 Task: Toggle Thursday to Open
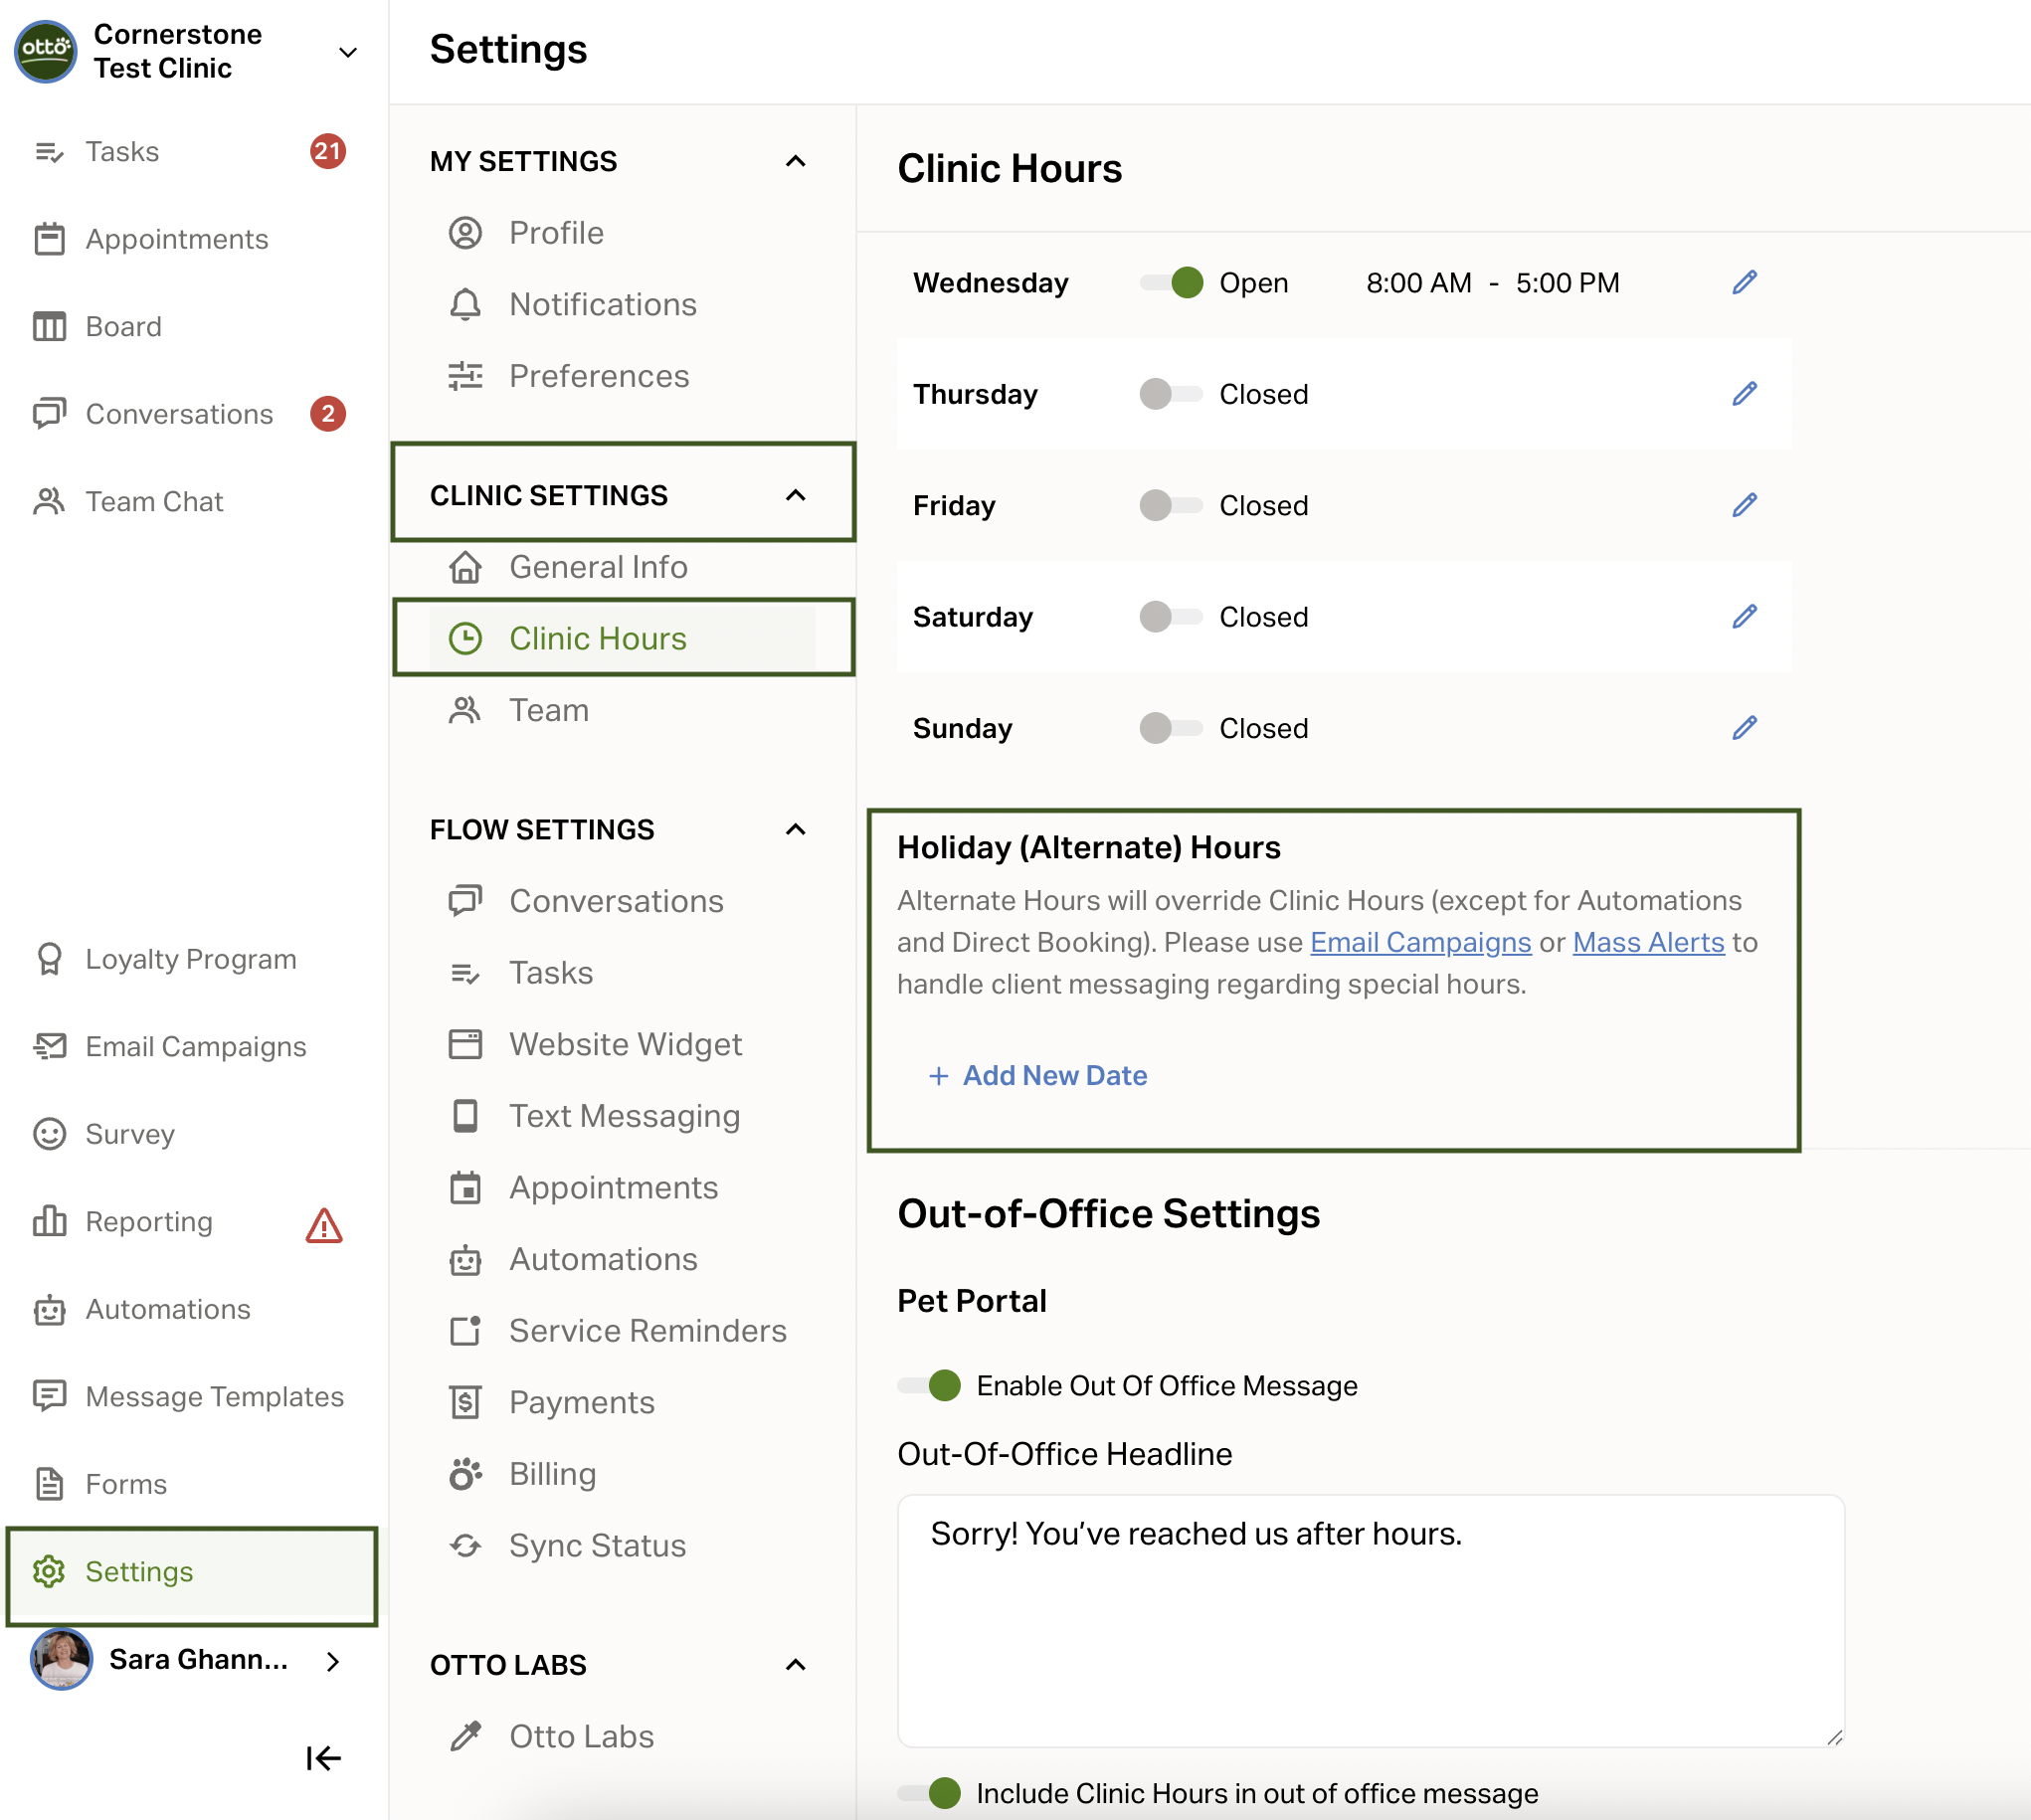coord(1170,394)
